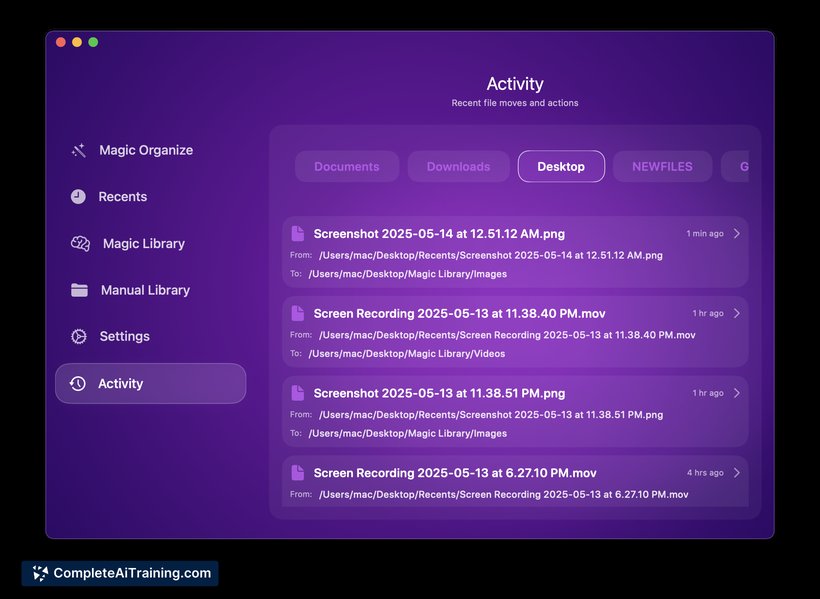Open Settings sidebar label
This screenshot has width=820, height=599.
point(124,336)
